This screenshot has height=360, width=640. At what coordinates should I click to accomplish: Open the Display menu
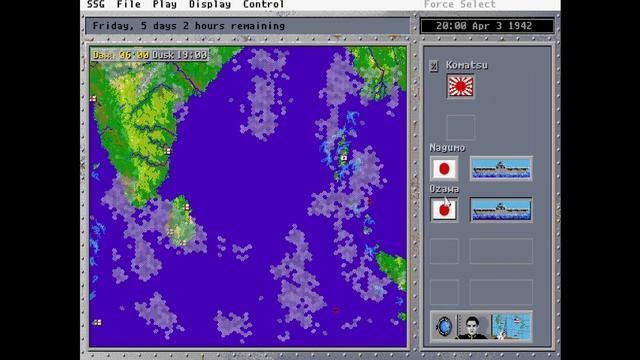click(x=210, y=4)
